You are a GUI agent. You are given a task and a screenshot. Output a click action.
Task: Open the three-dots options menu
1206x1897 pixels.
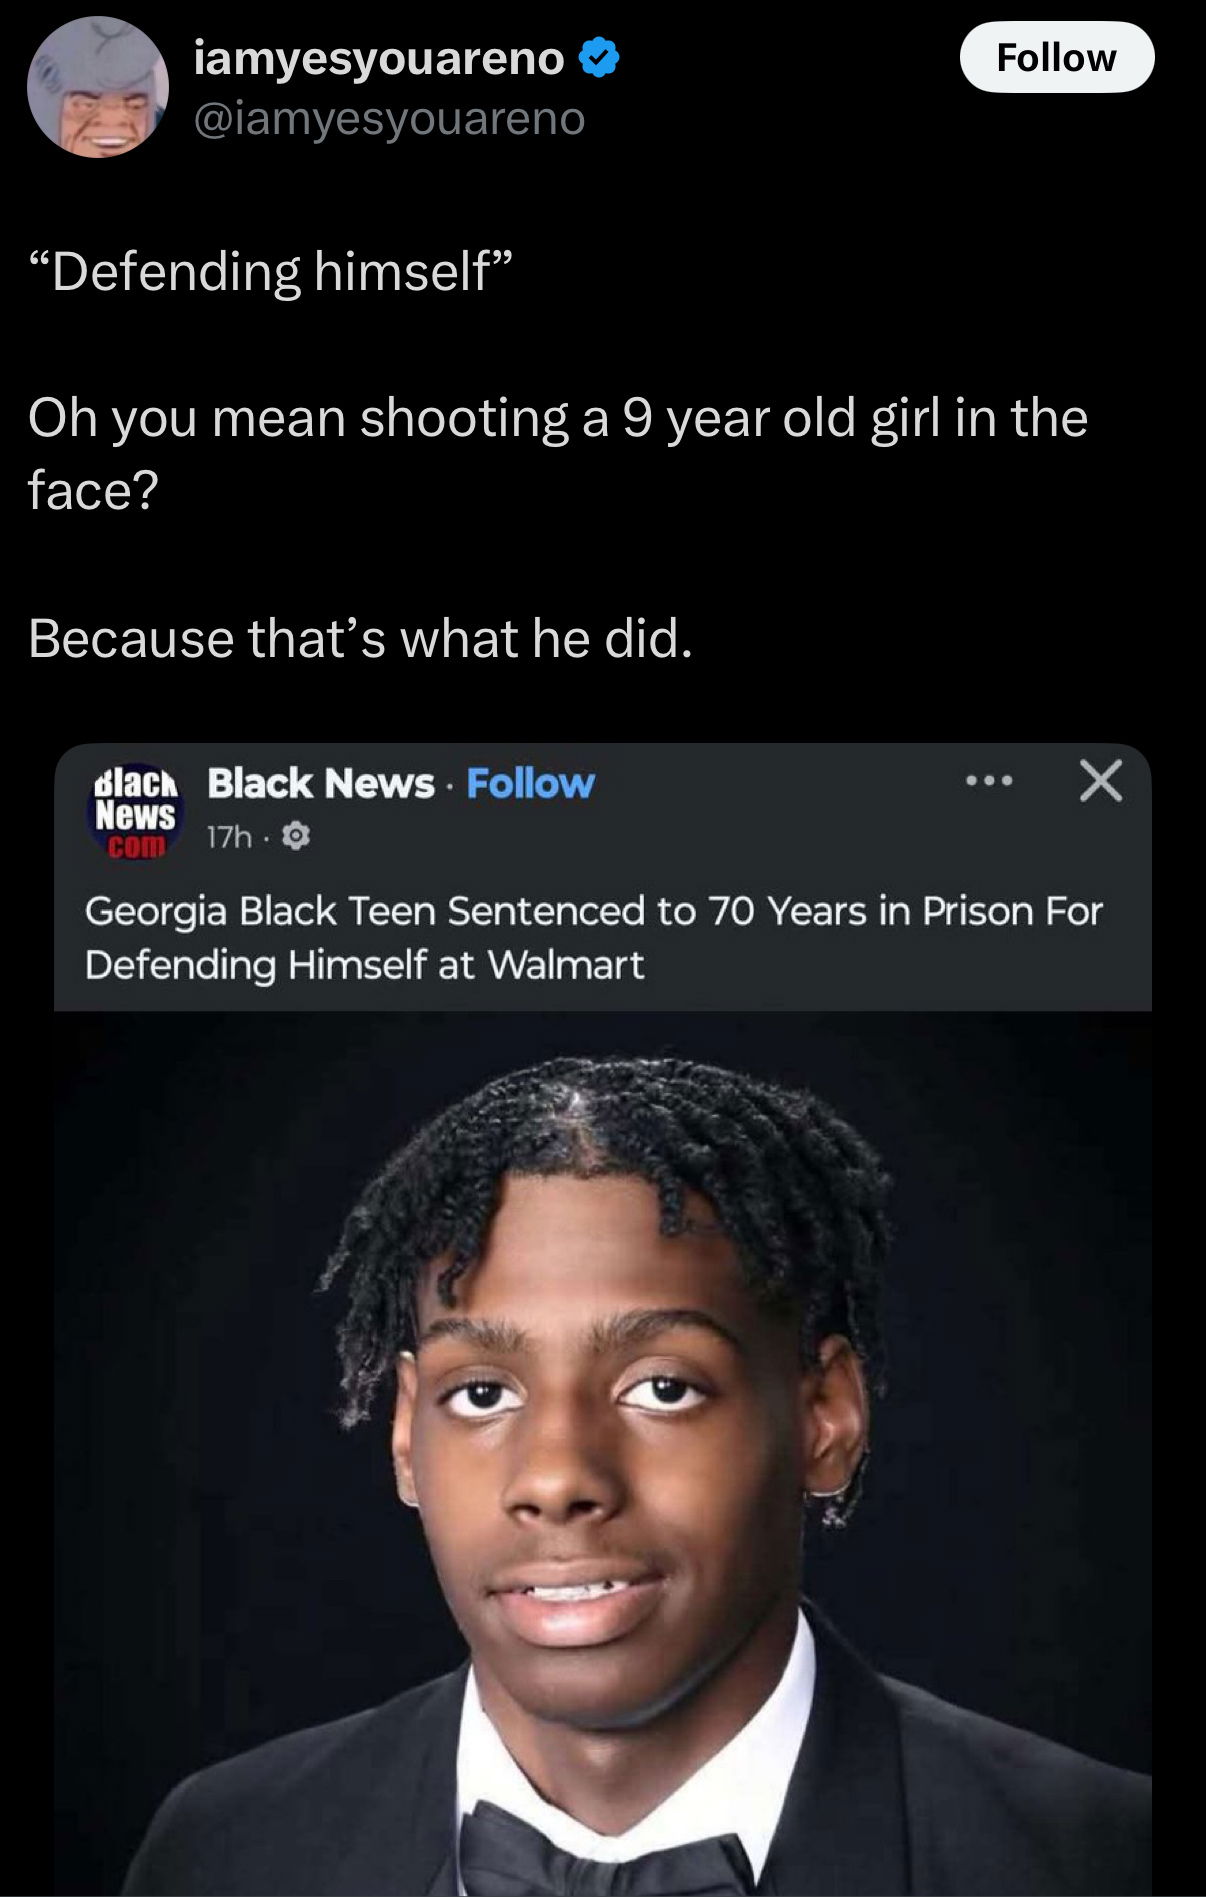click(x=990, y=781)
